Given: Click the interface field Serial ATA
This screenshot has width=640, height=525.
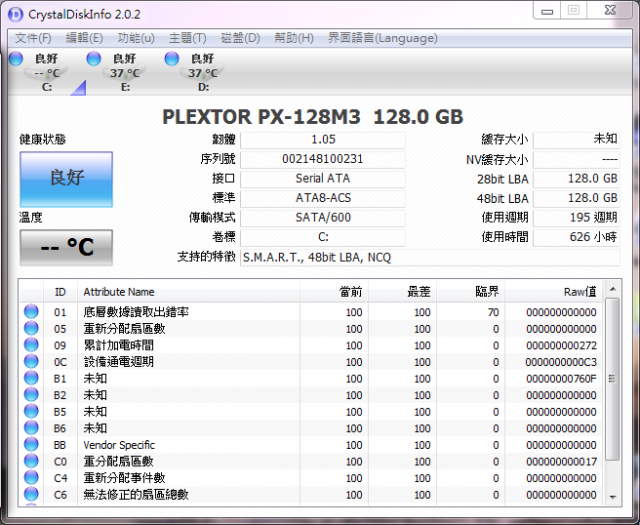Looking at the screenshot, I should pos(323,179).
